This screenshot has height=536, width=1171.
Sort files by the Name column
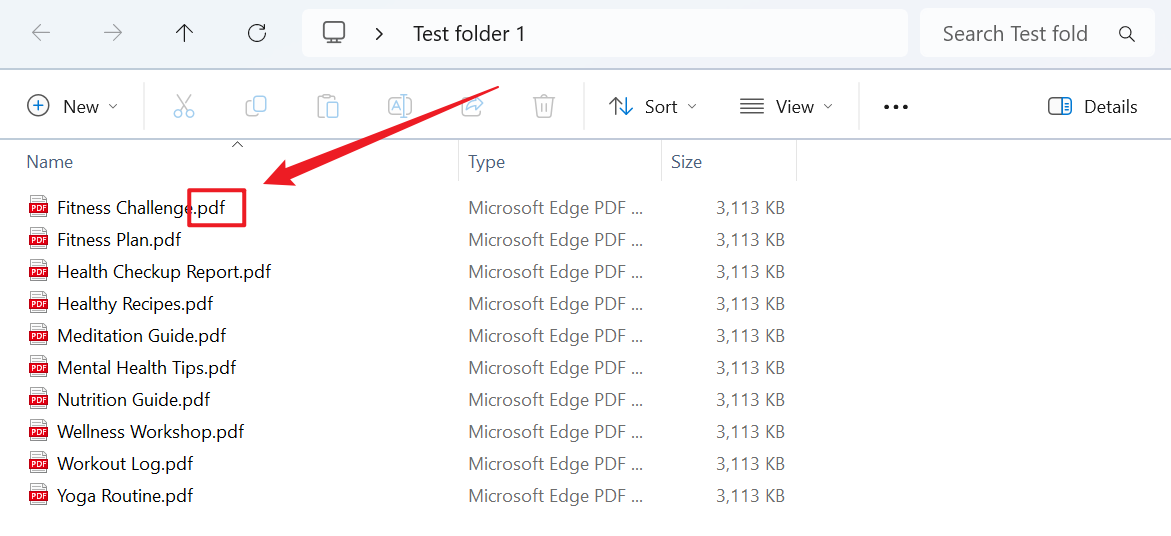50,162
